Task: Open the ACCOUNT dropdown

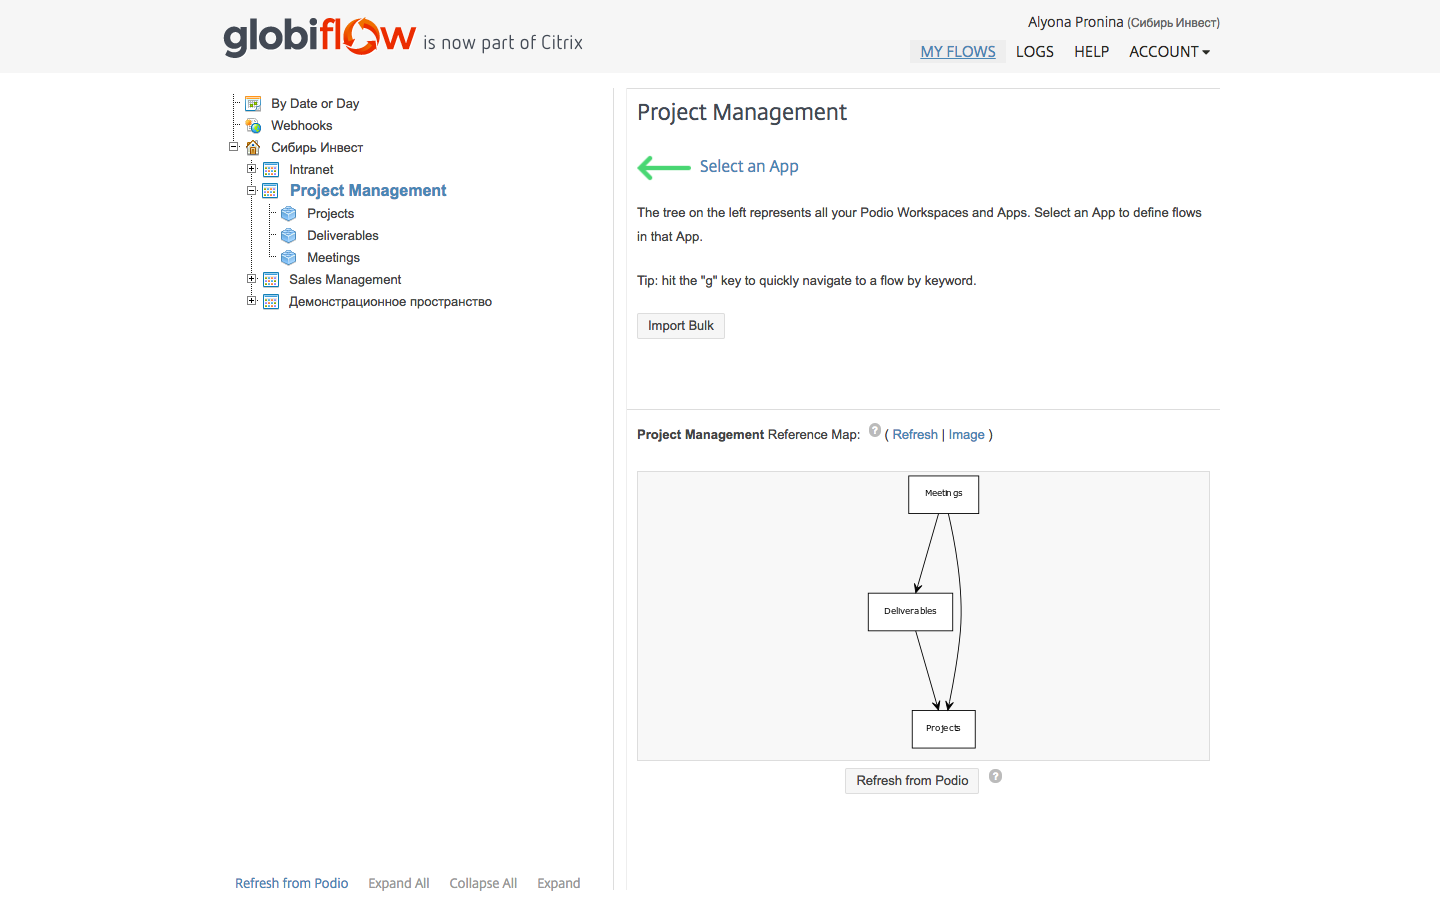Action: pyautogui.click(x=1168, y=51)
